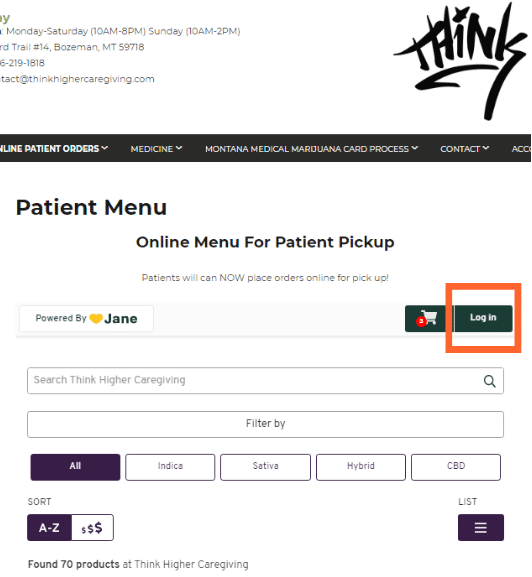
Task: Switch to list view hamburger icon
Action: coord(480,527)
